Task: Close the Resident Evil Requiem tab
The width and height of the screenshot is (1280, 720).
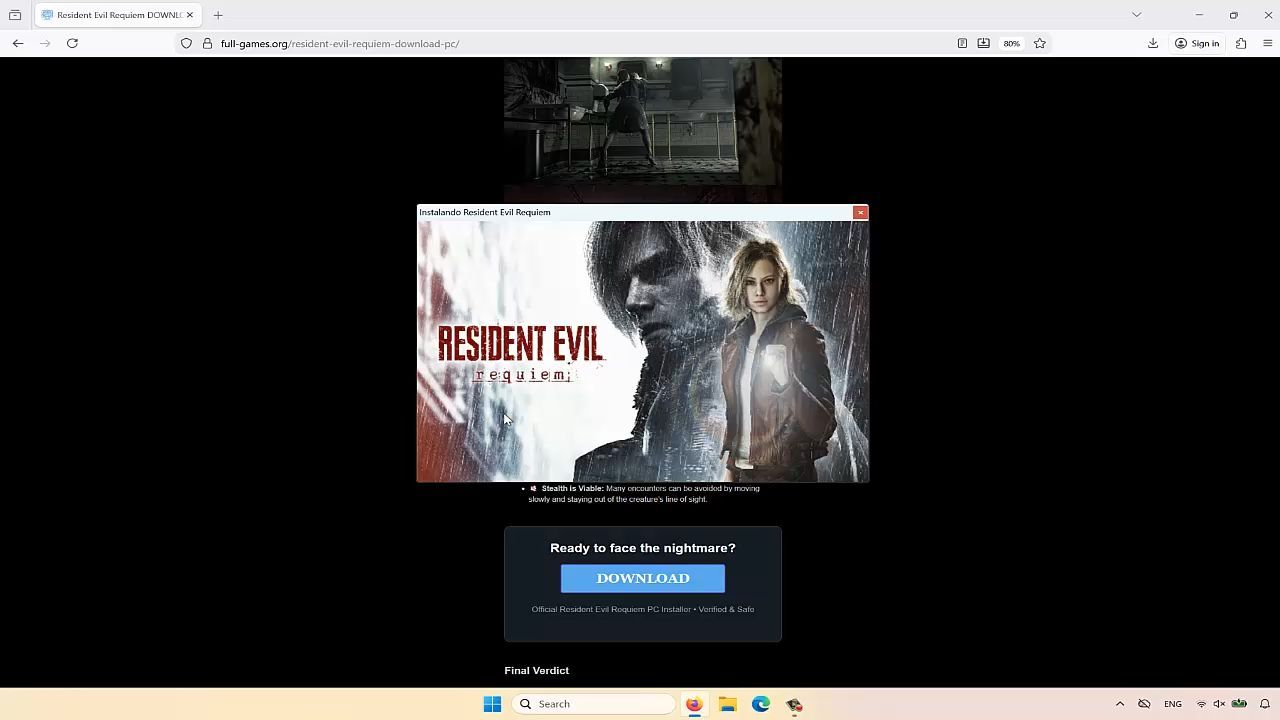Action: pyautogui.click(x=190, y=15)
